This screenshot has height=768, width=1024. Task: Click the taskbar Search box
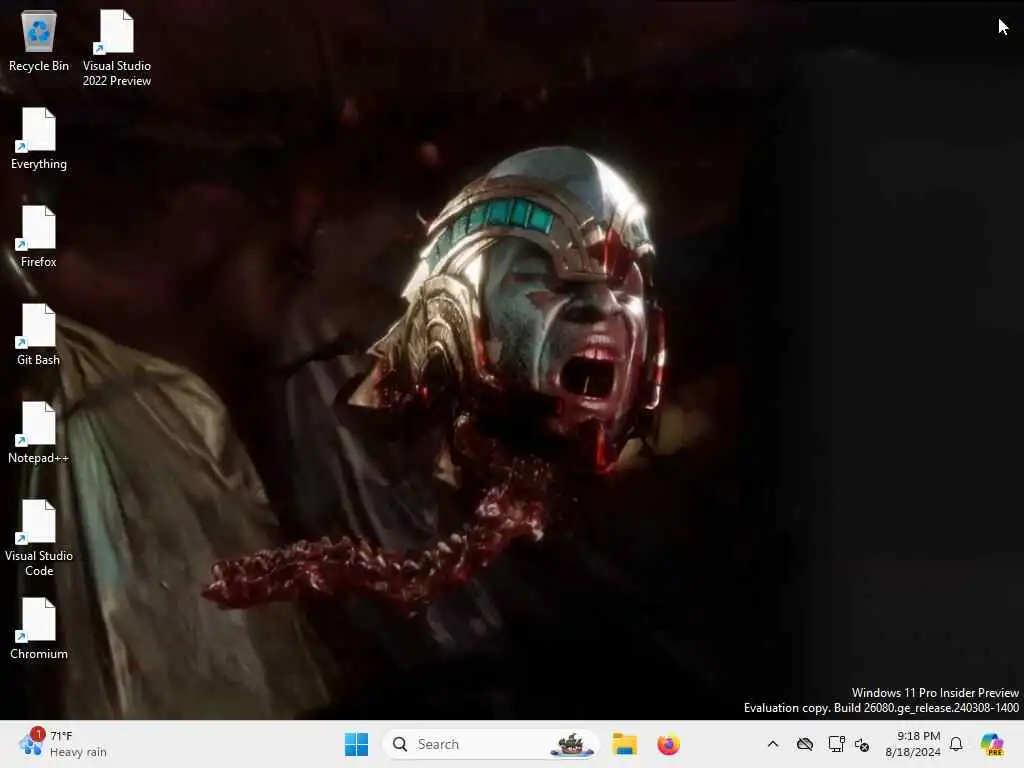coord(490,744)
